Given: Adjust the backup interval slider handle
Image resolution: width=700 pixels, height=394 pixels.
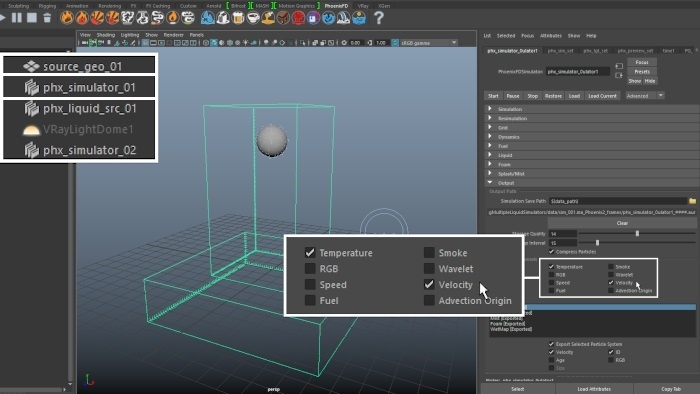Looking at the screenshot, I should pyautogui.click(x=597, y=243).
